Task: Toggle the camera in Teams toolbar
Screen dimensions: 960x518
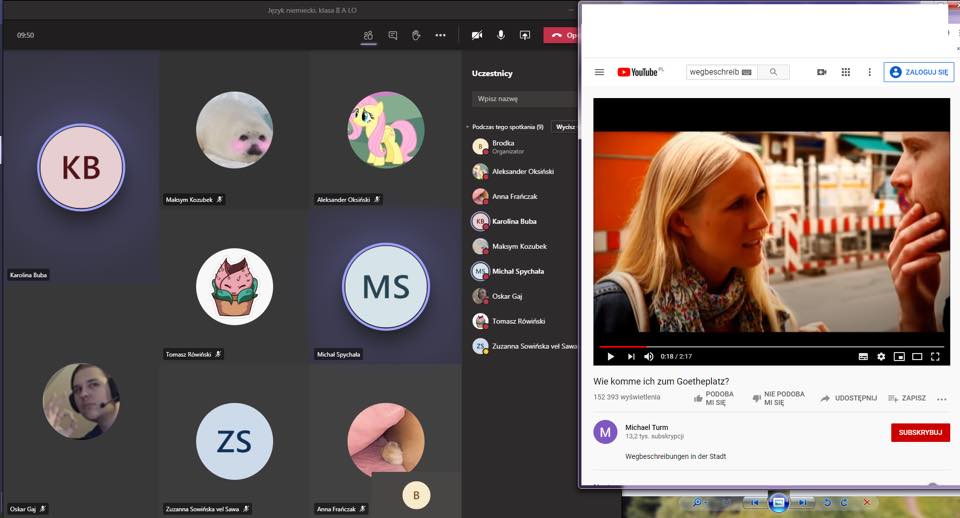Action: point(477,35)
